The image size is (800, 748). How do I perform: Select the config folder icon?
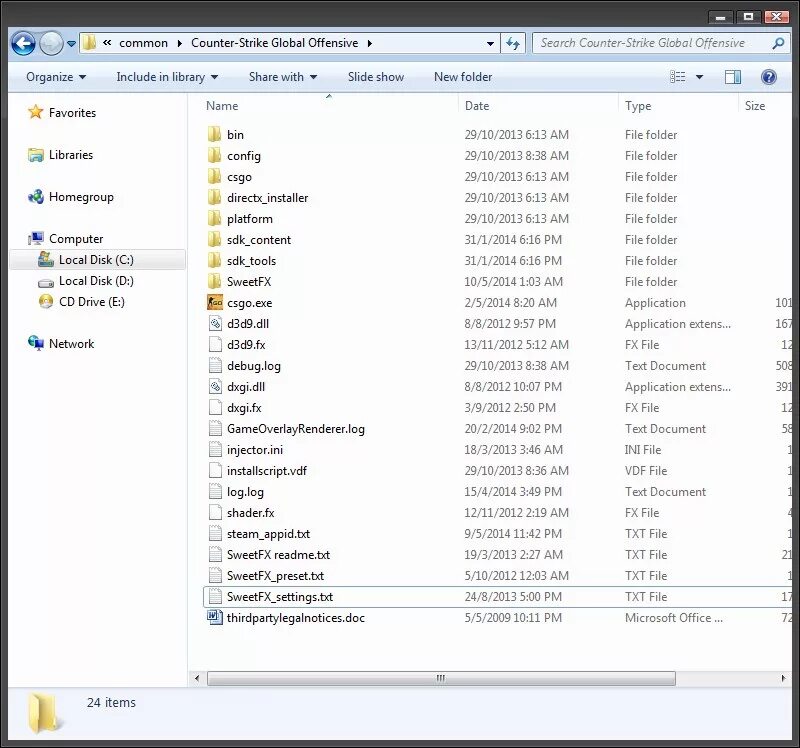(214, 156)
